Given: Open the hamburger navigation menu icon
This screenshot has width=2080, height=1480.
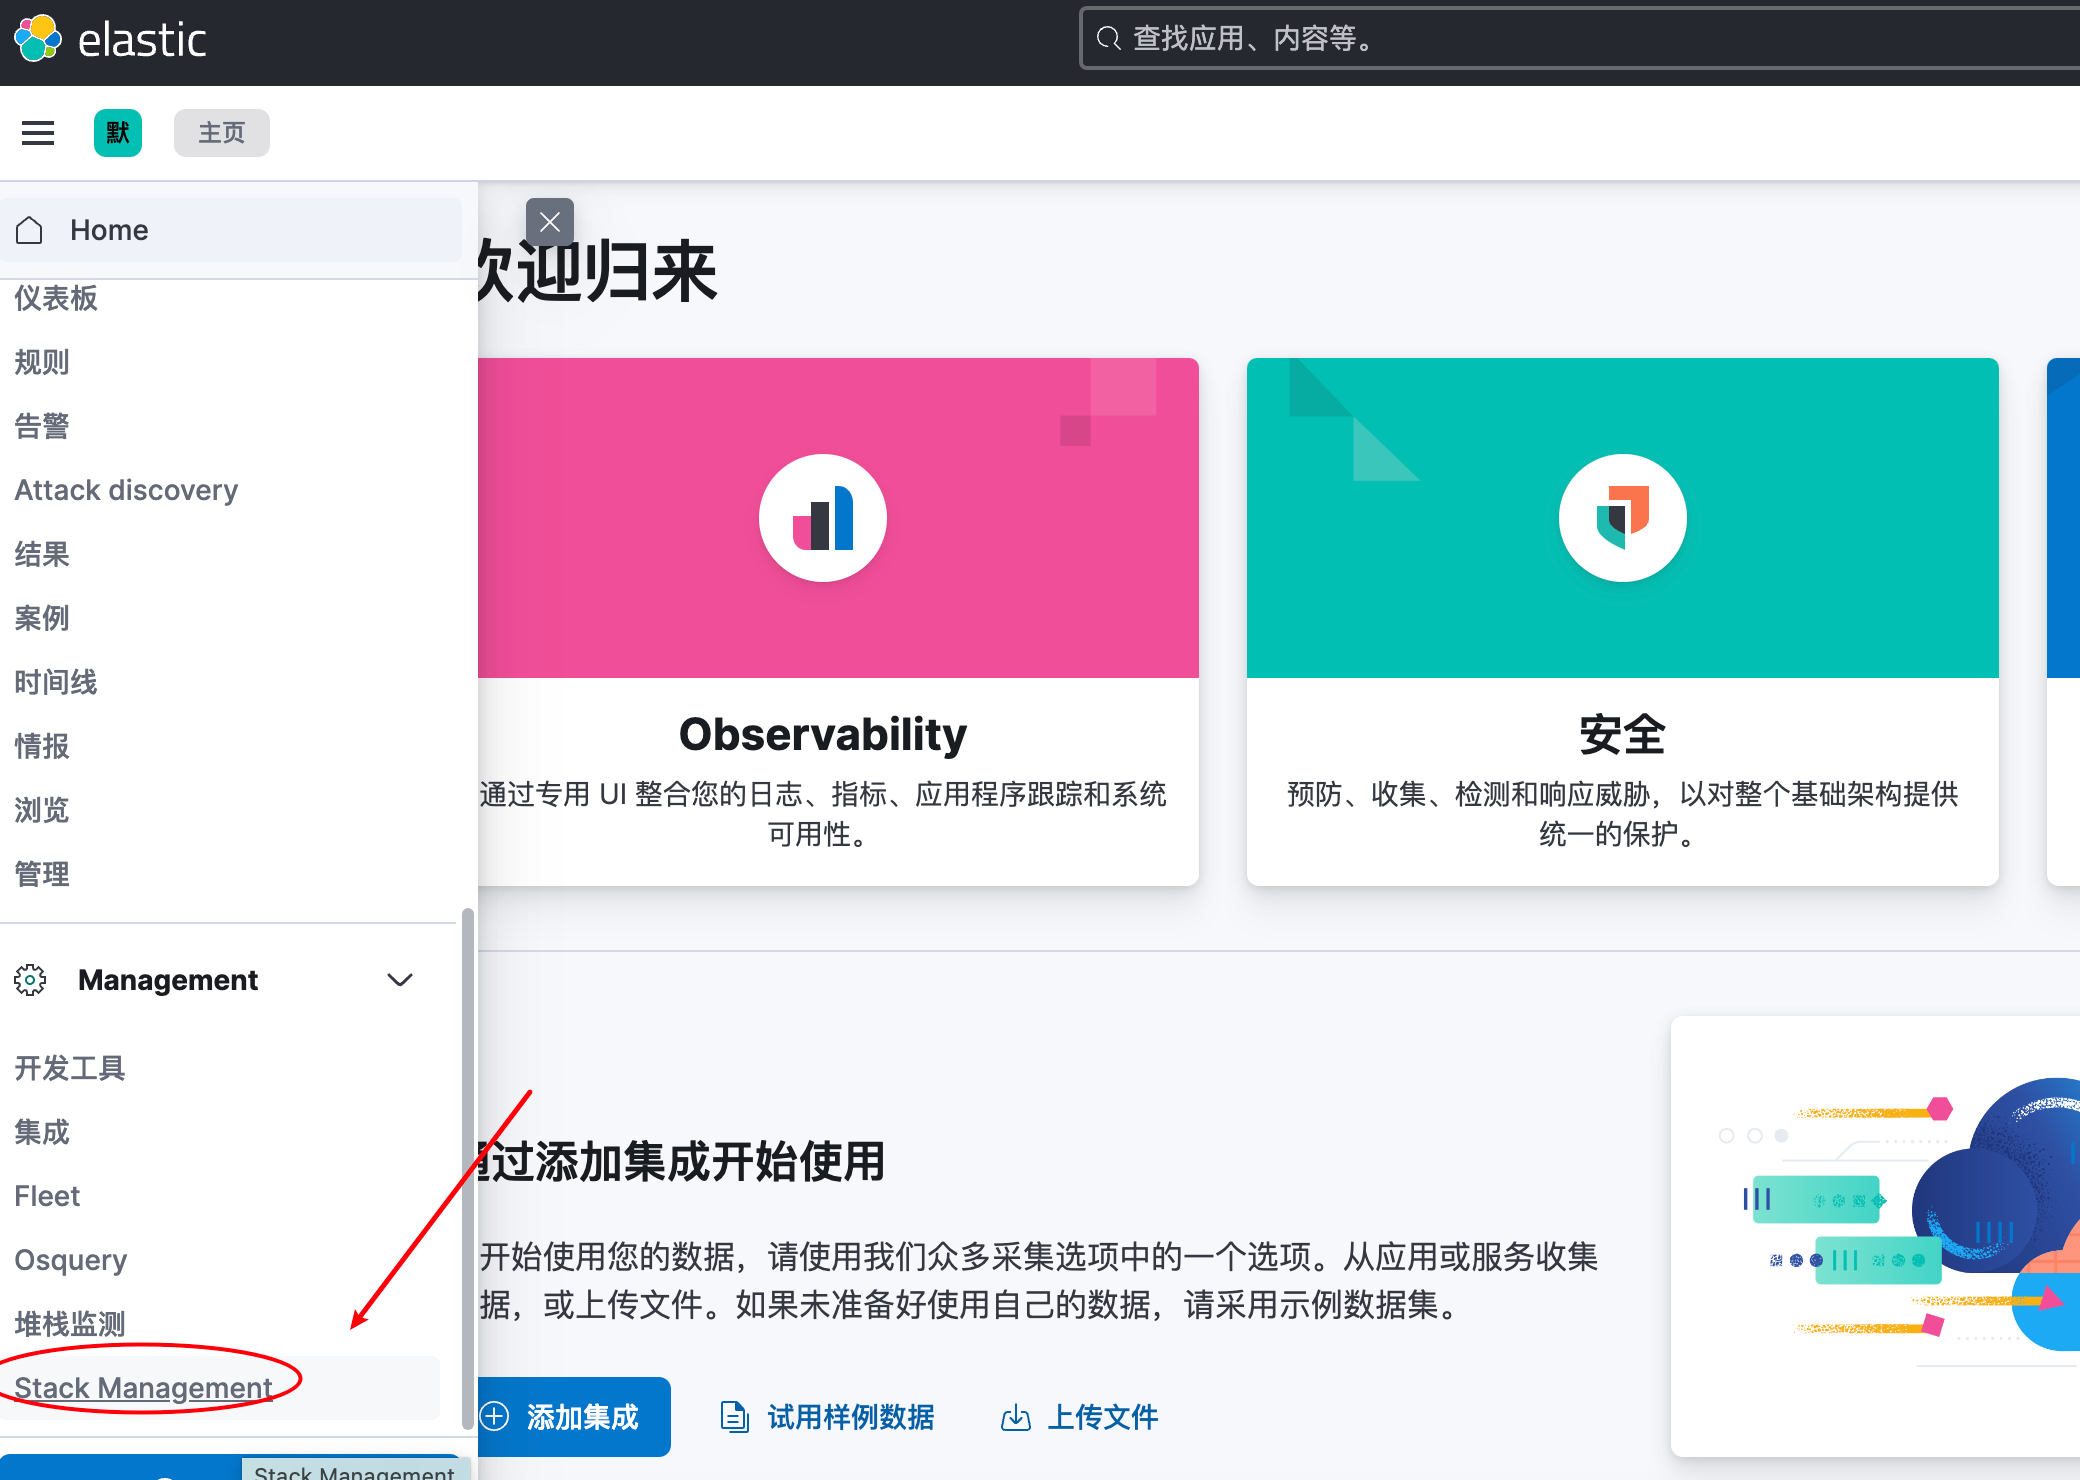Looking at the screenshot, I should tap(37, 132).
